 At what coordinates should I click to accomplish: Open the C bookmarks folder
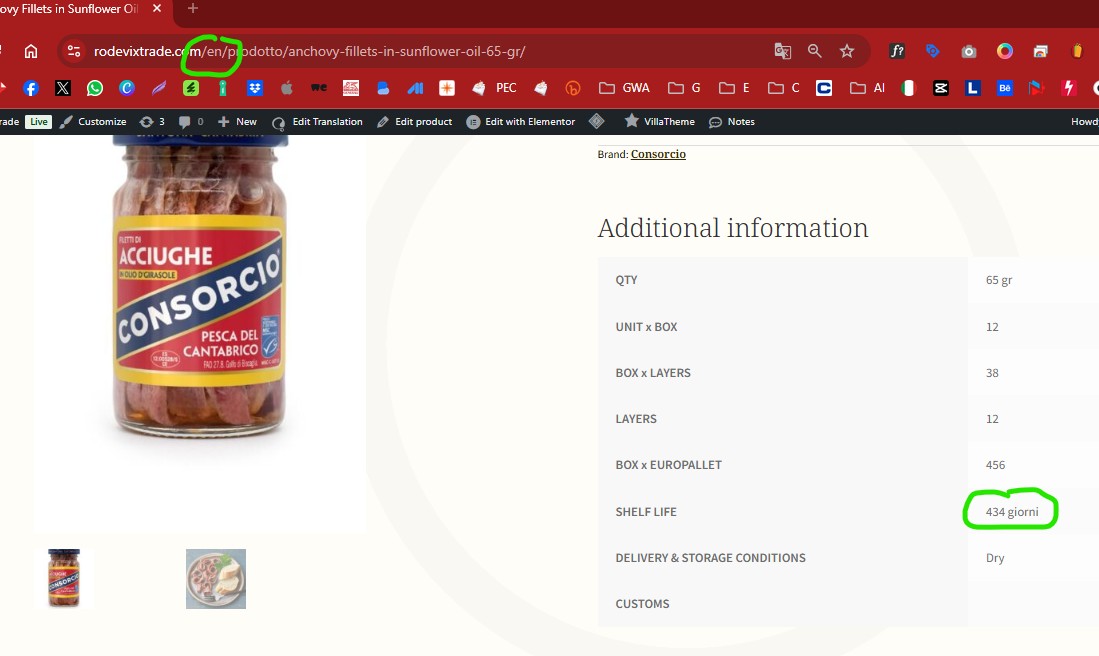(784, 88)
